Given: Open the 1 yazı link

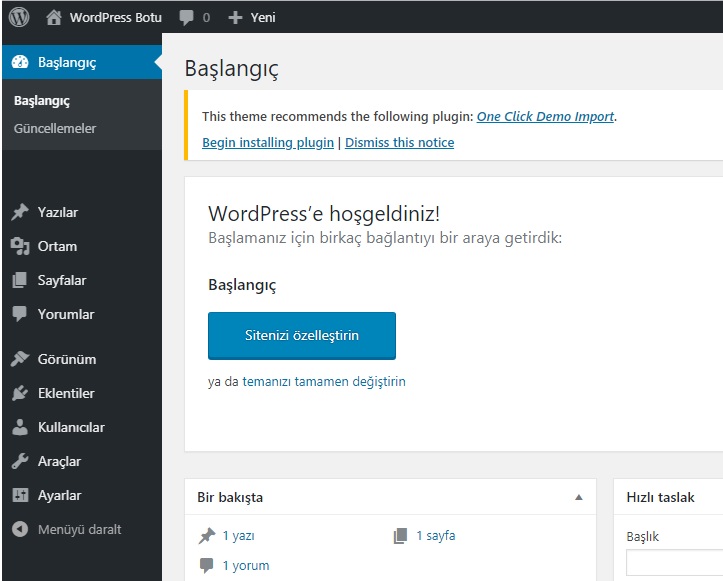Looking at the screenshot, I should tap(238, 536).
